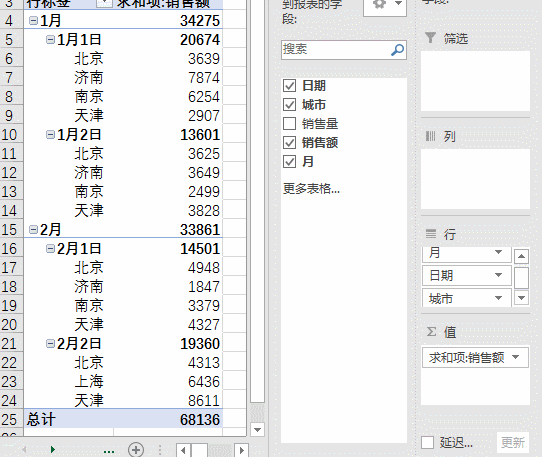
Task: Enable the 销售量 field checkbox
Action: pyautogui.click(x=289, y=123)
